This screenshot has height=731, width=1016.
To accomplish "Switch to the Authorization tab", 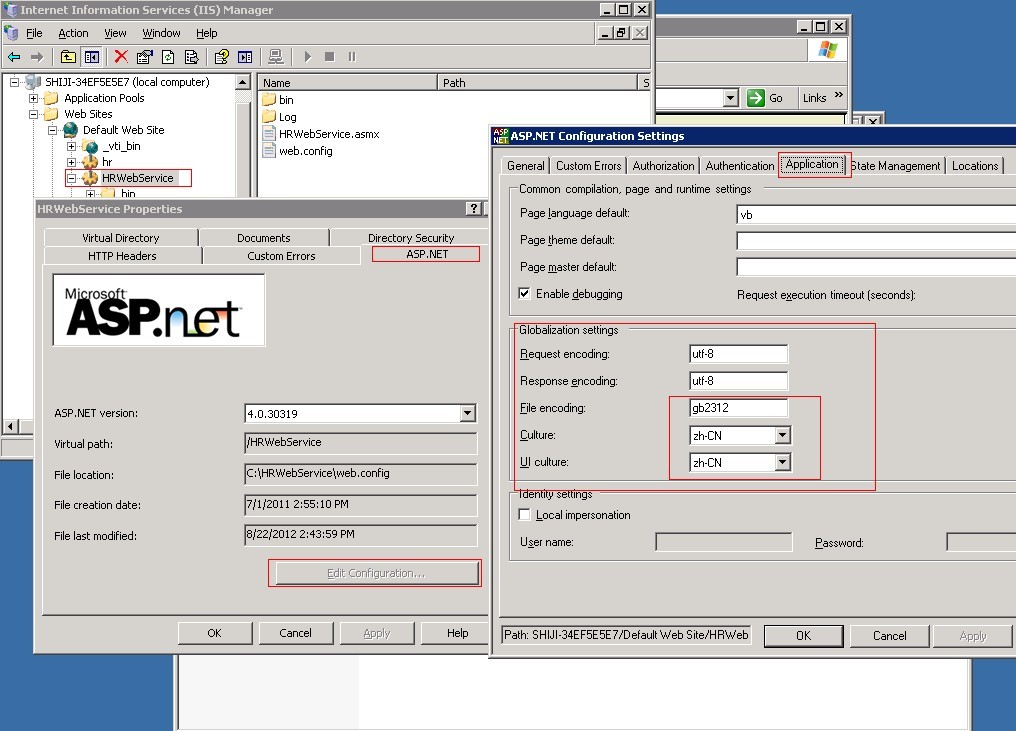I will (x=663, y=166).
